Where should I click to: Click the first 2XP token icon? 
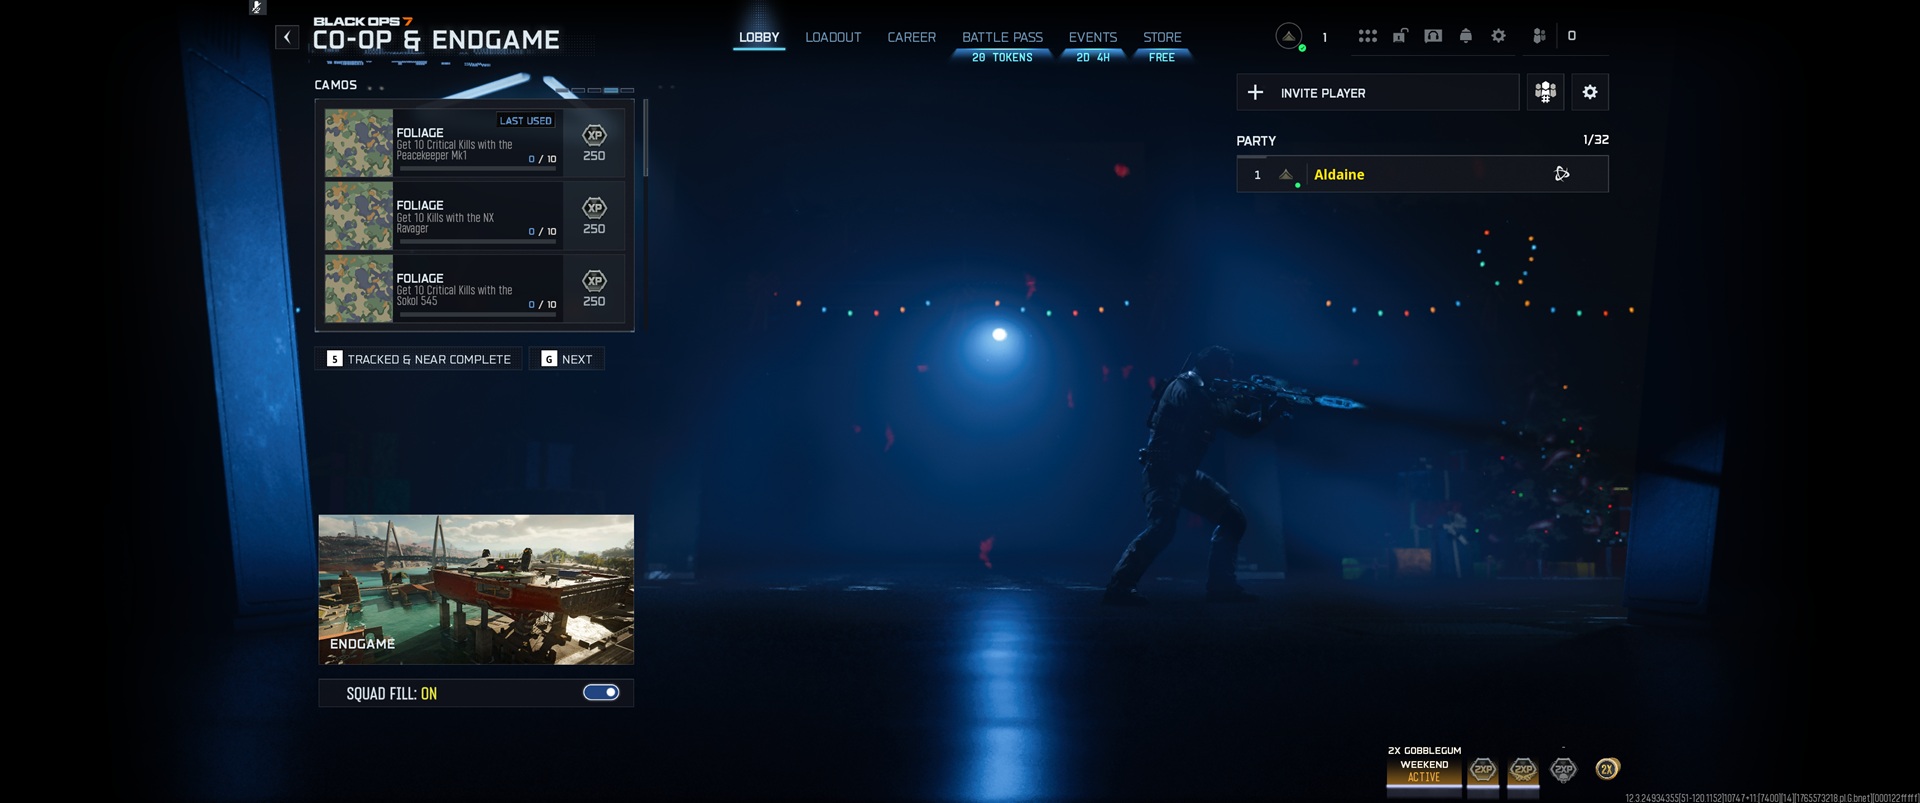tap(1483, 769)
